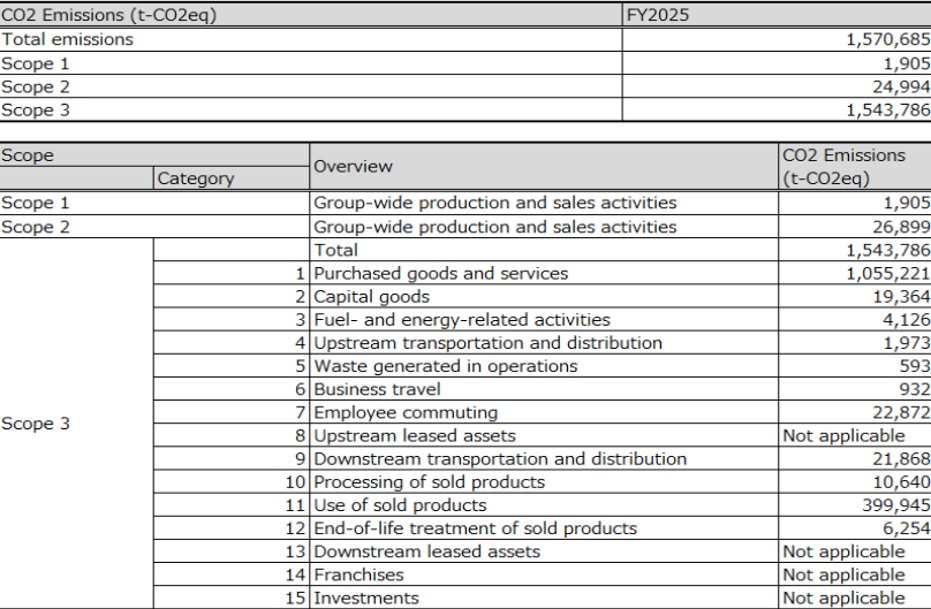Select "Waste generated in operations" cell
This screenshot has width=931, height=609.
tap(544, 366)
